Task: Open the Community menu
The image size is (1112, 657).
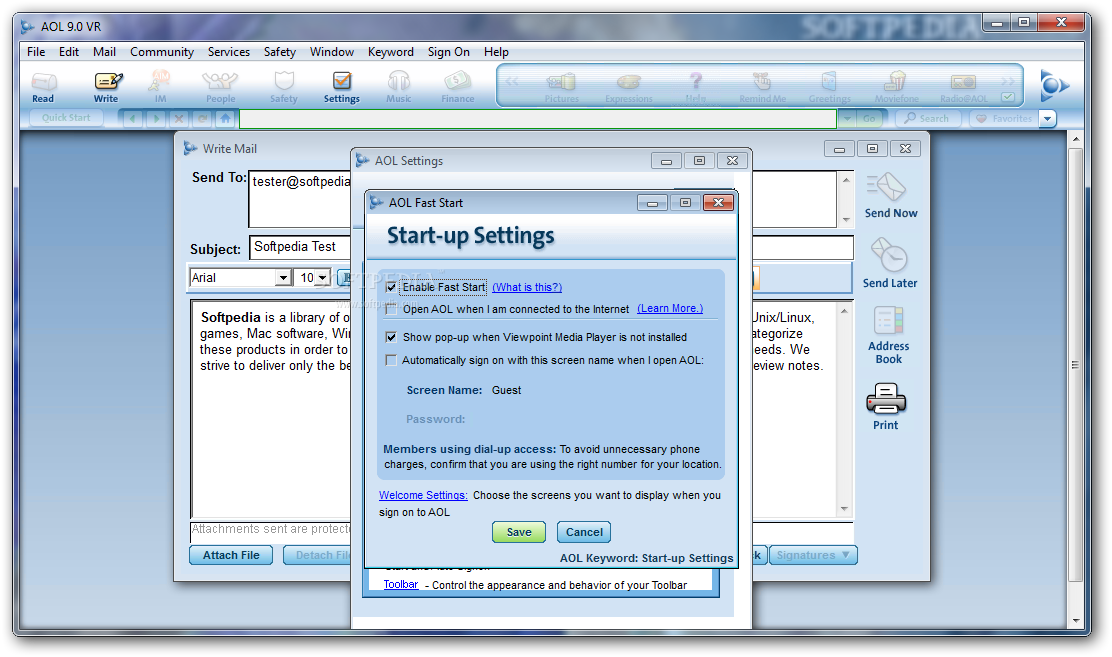Action: tap(162, 52)
